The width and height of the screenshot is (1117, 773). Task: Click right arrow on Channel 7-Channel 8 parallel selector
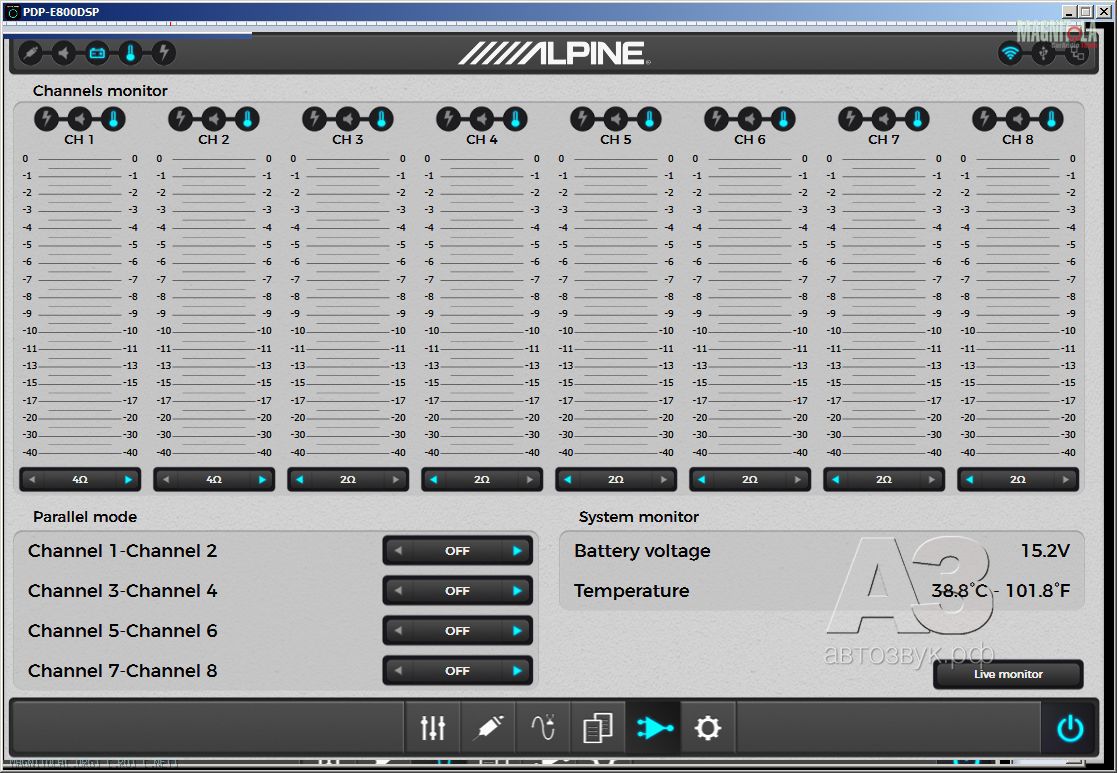point(517,670)
